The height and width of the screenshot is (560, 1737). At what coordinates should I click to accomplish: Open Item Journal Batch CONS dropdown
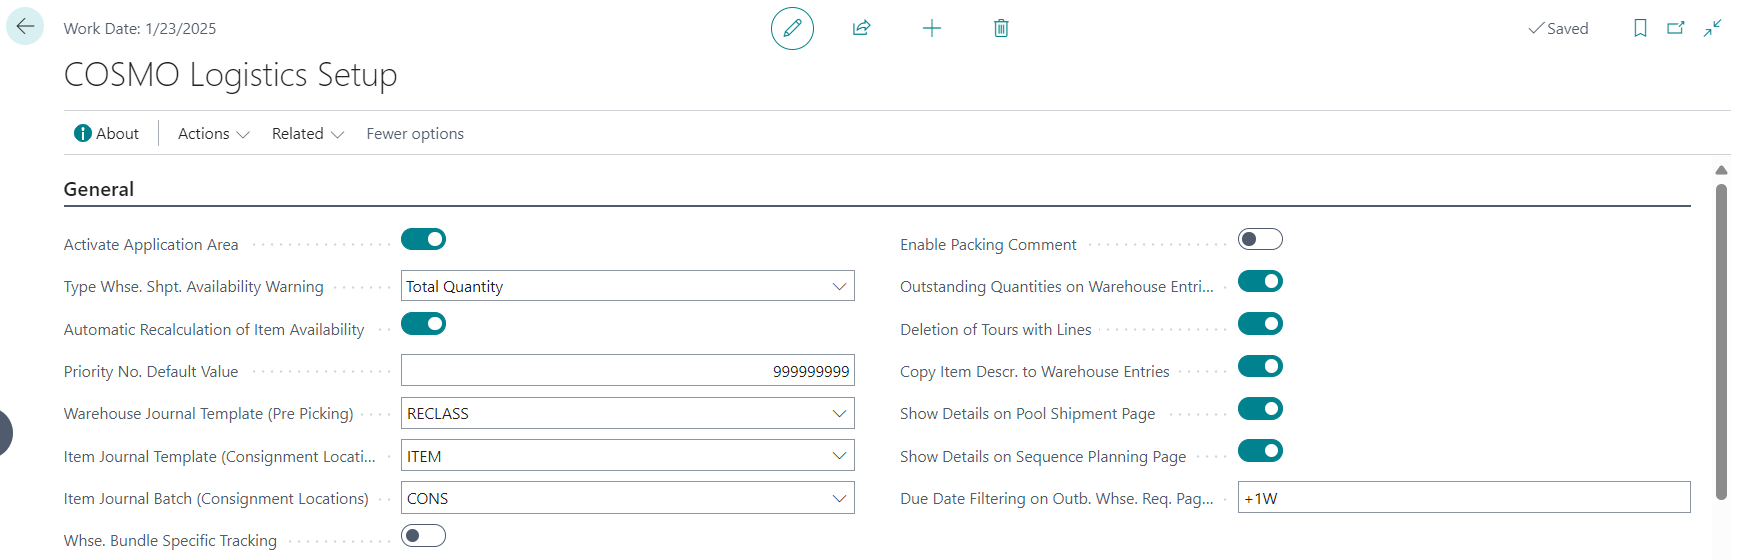click(838, 498)
